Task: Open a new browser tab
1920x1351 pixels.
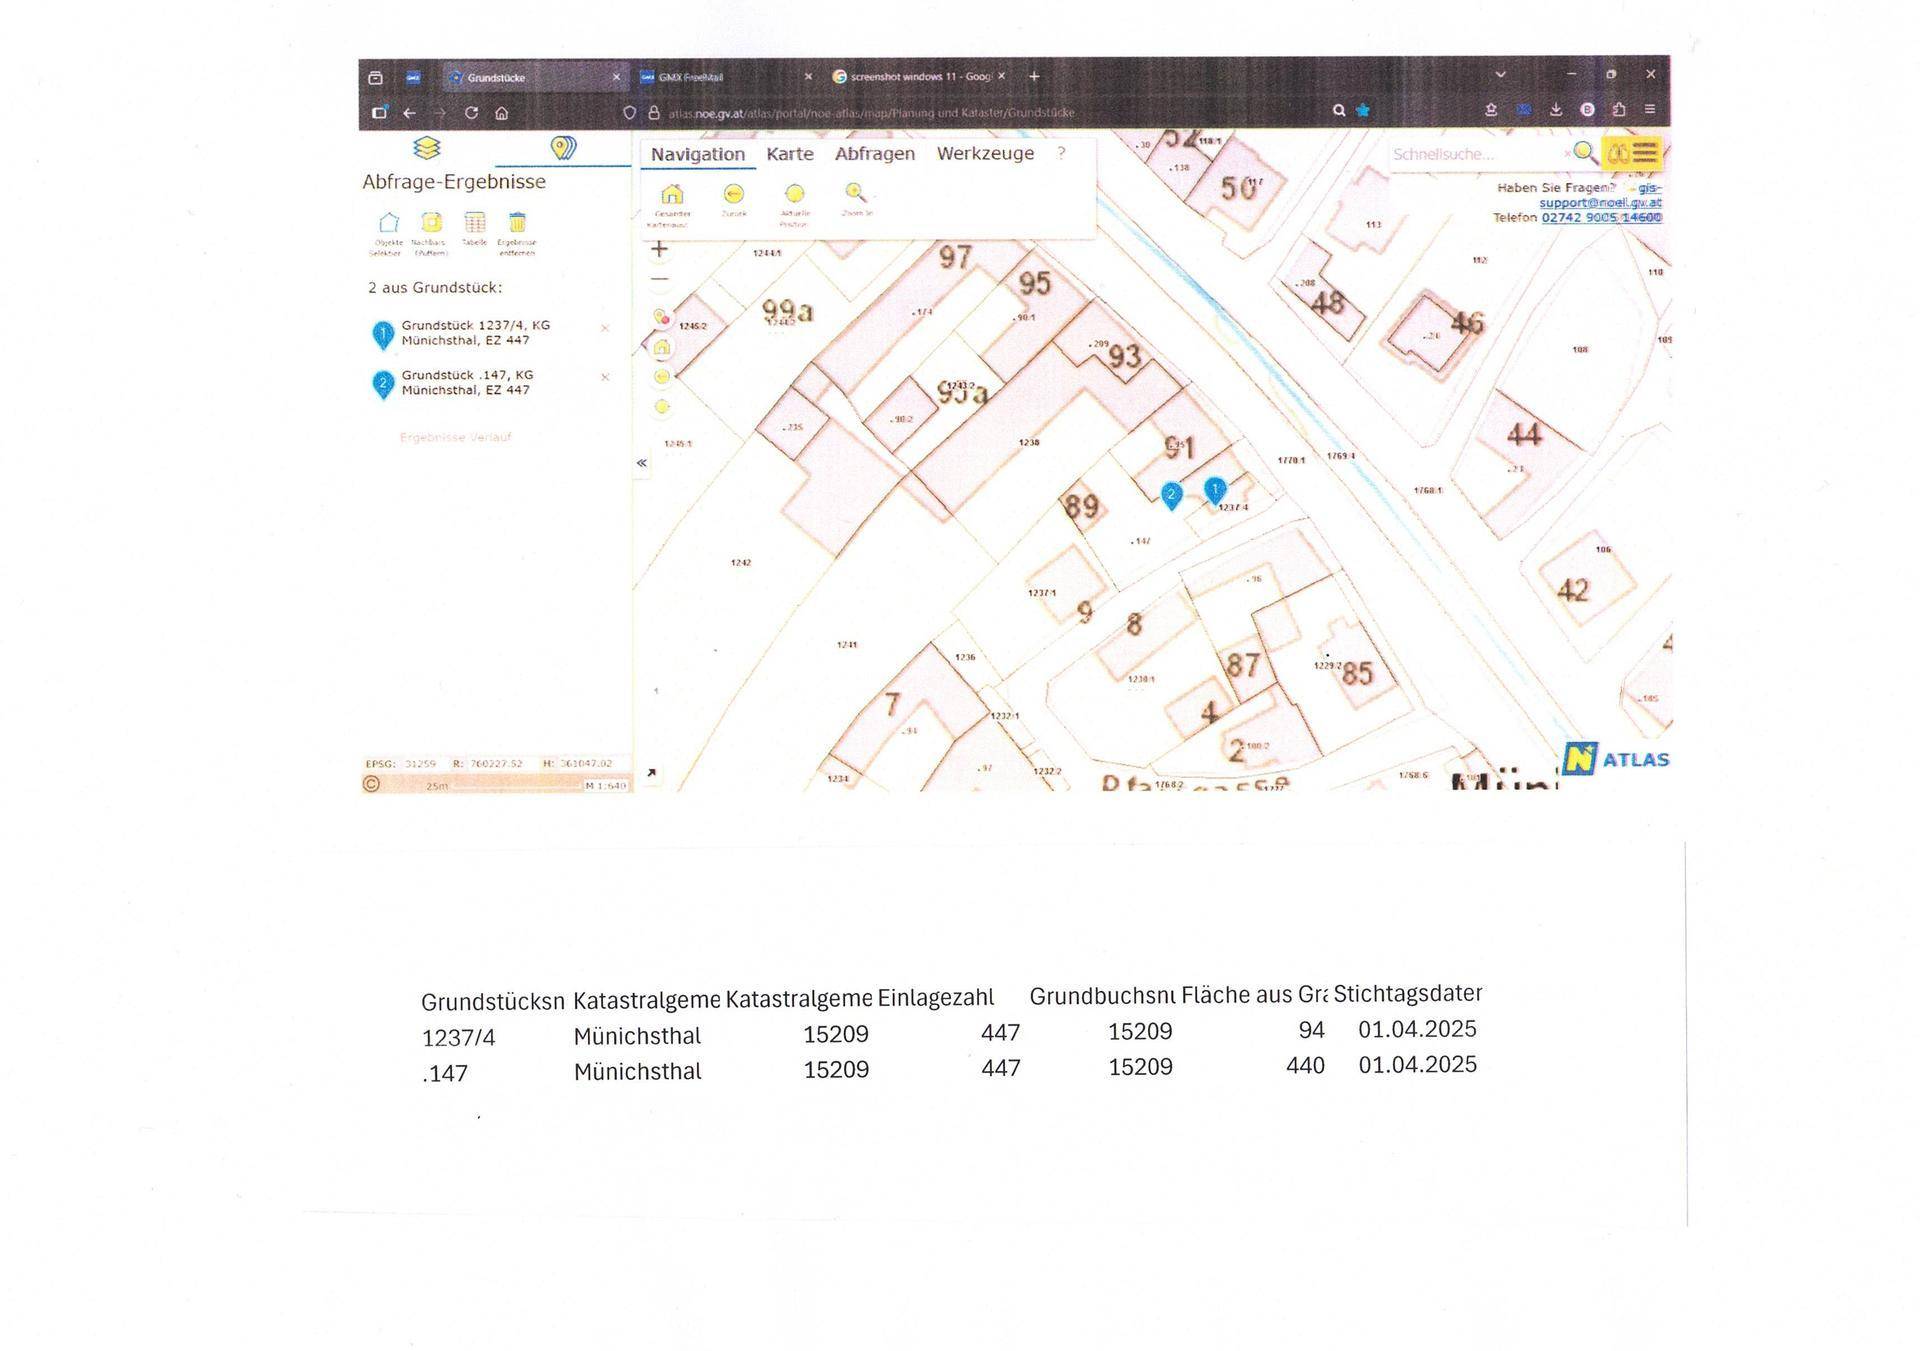Action: coord(1034,76)
